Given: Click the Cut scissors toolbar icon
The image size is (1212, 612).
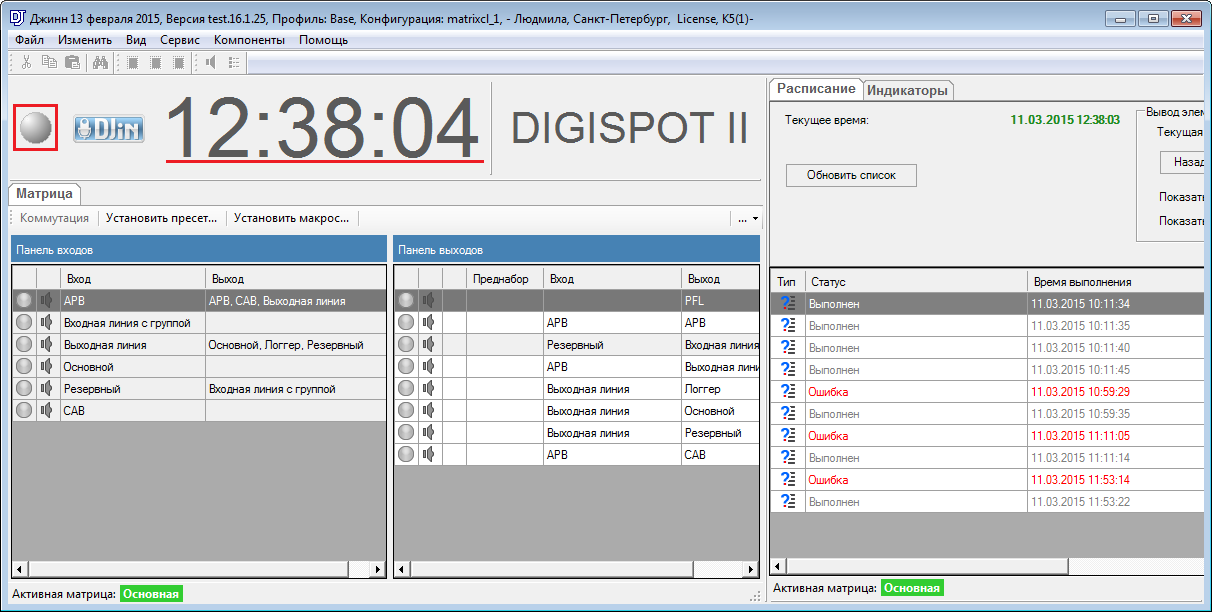Looking at the screenshot, I should pos(26,62).
